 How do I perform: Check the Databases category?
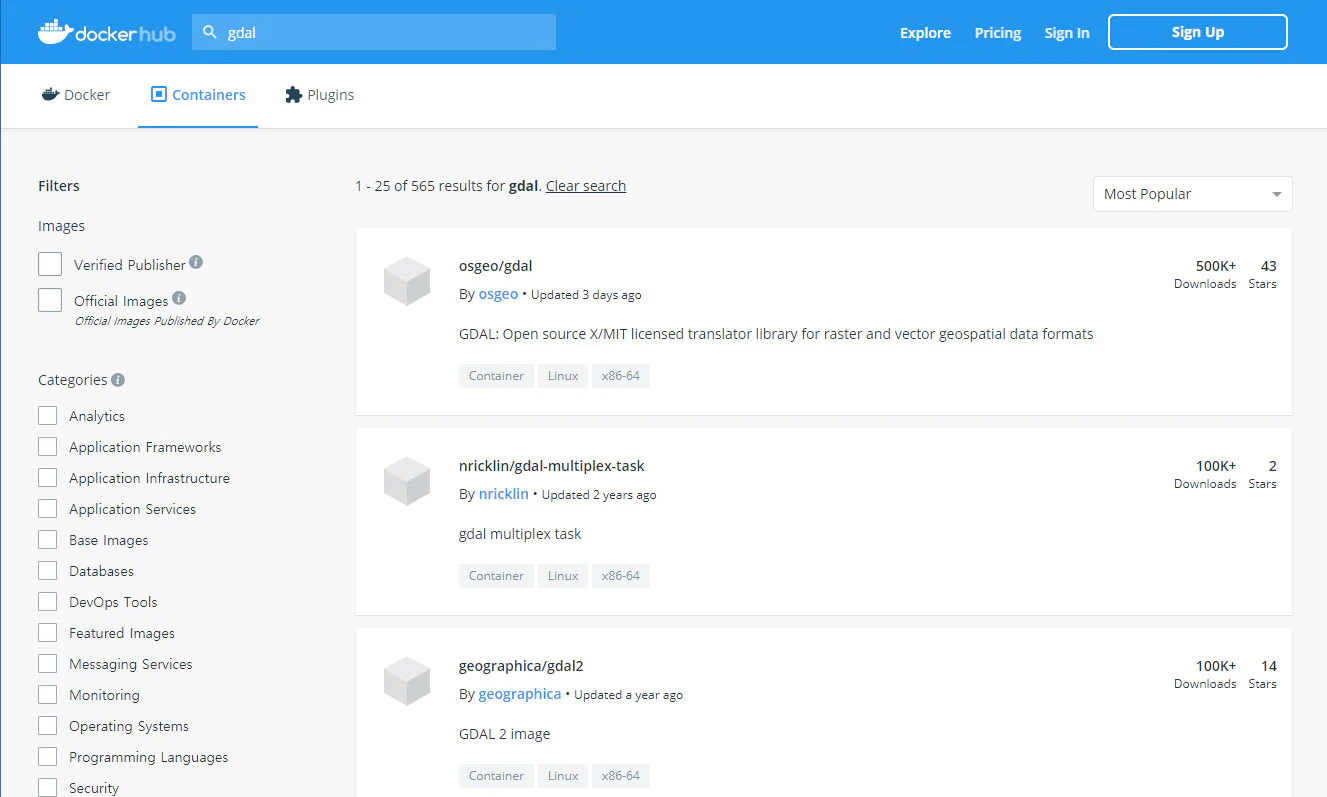pyautogui.click(x=47, y=571)
